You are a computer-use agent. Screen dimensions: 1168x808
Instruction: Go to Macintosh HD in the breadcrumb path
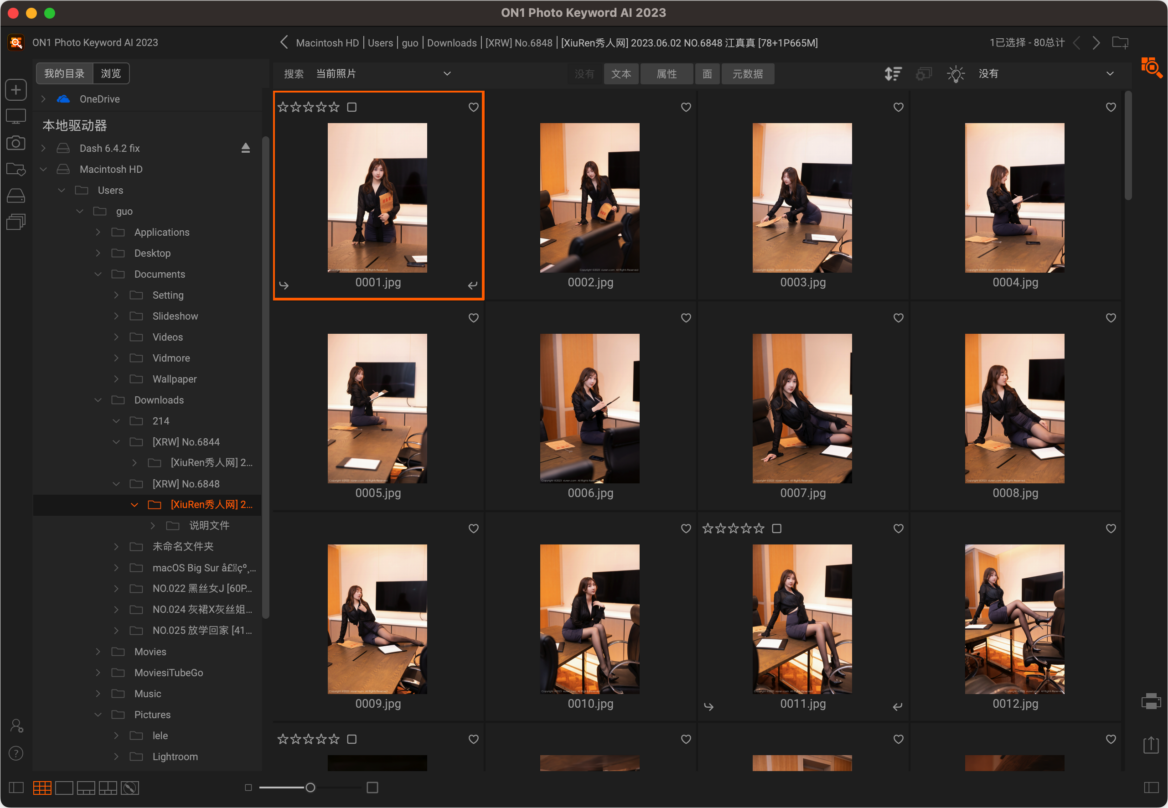click(x=327, y=43)
